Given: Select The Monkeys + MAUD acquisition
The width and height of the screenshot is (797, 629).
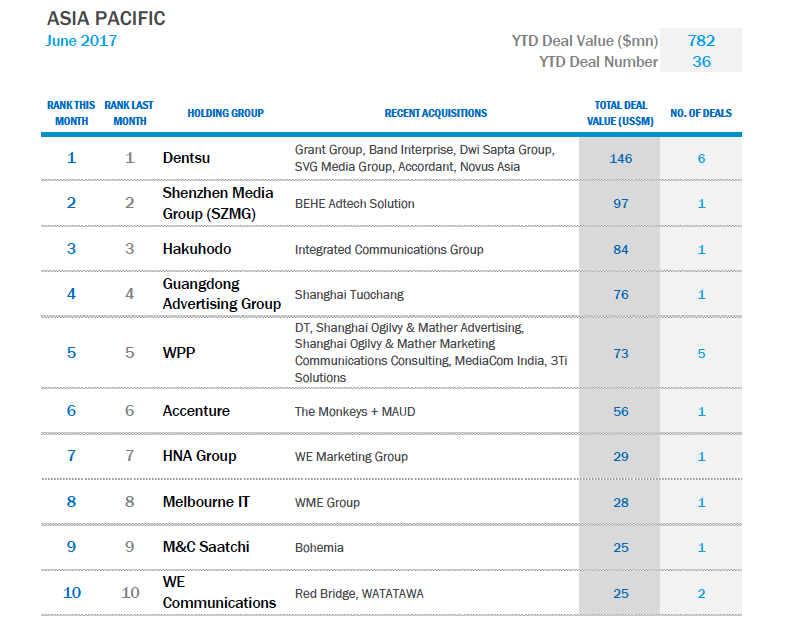Looking at the screenshot, I should click(356, 411).
